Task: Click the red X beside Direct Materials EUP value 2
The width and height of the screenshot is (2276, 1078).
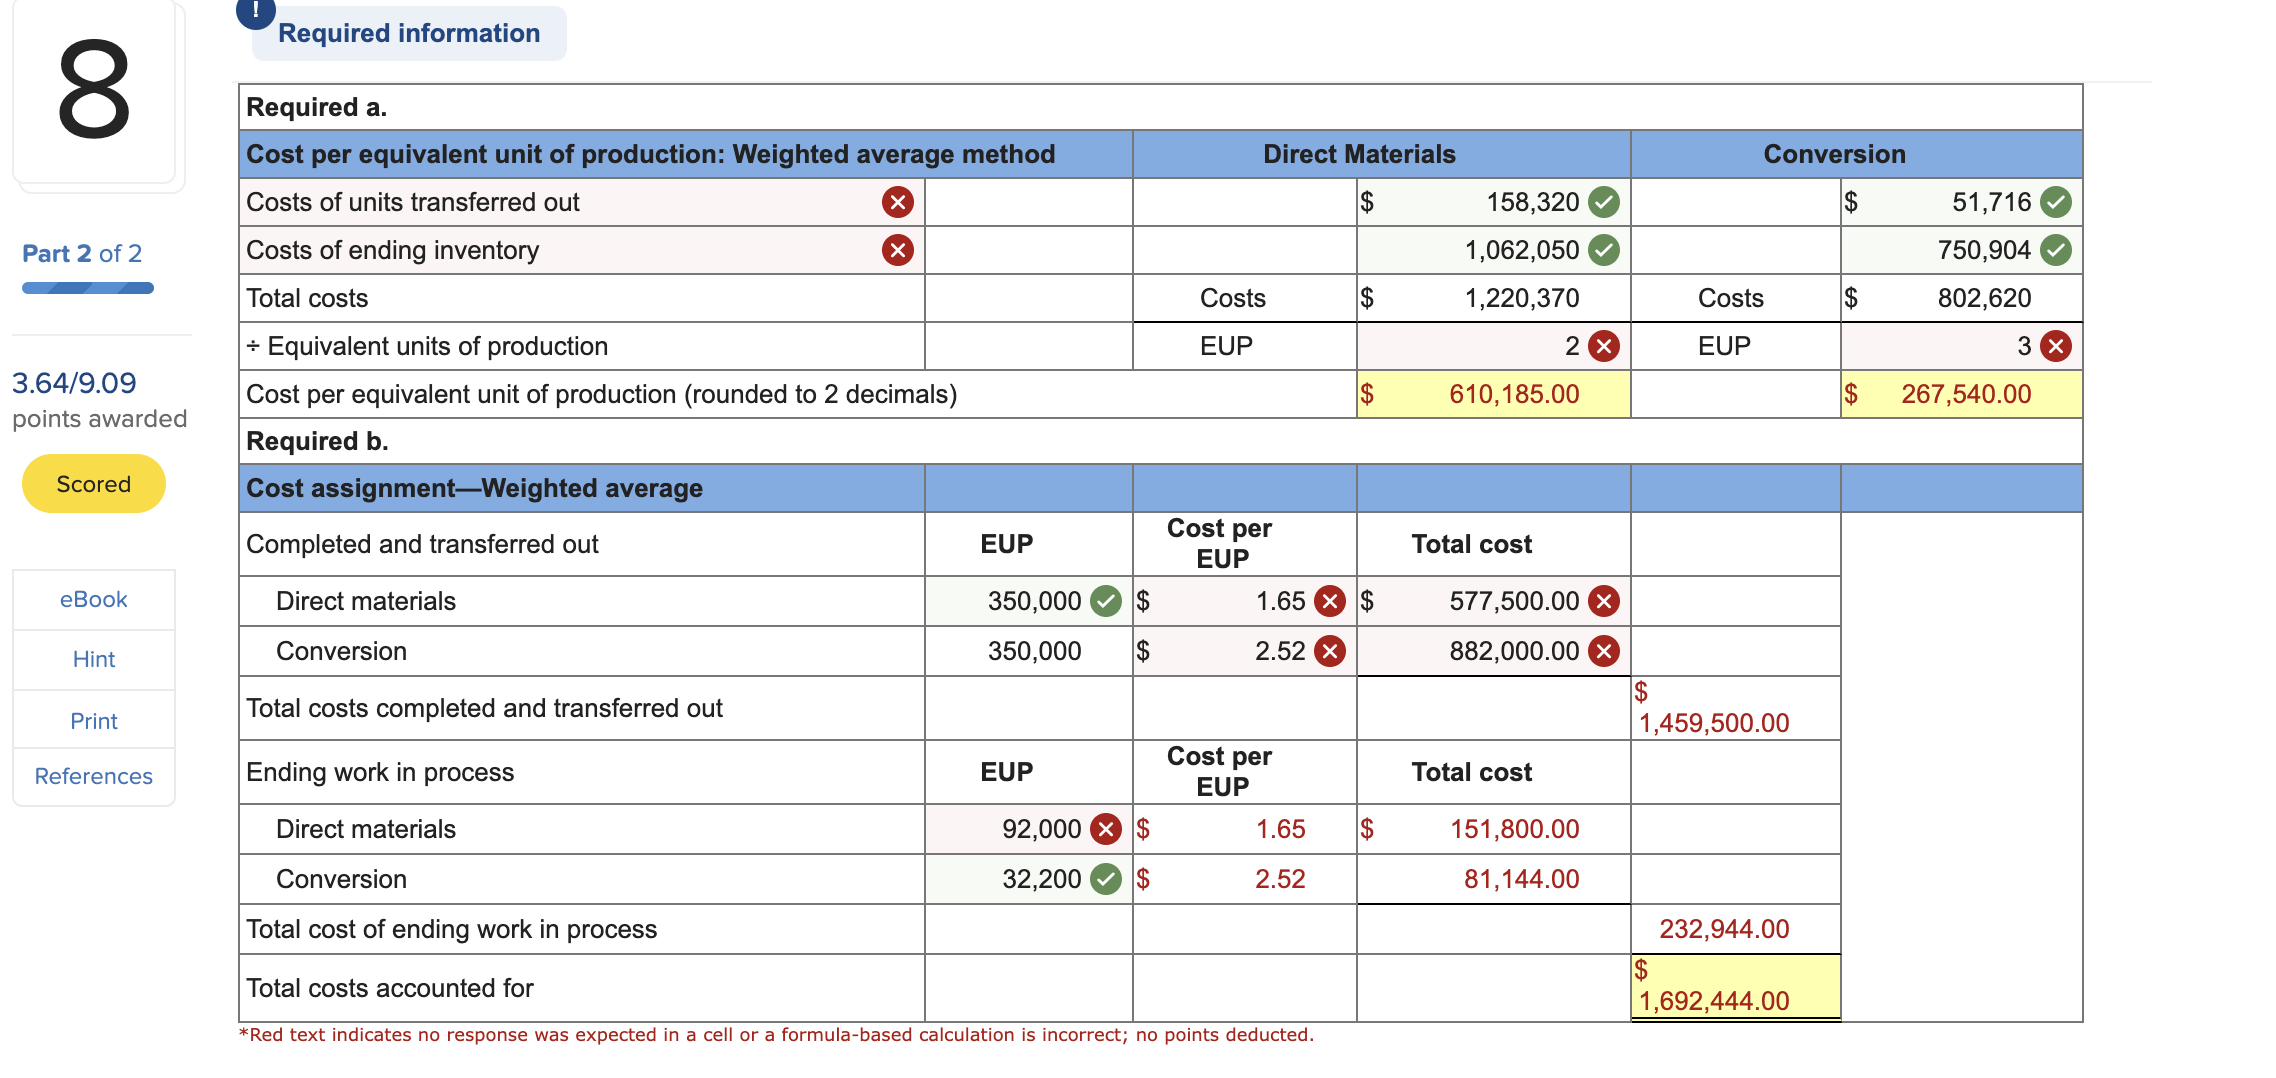Action: pyautogui.click(x=1604, y=346)
